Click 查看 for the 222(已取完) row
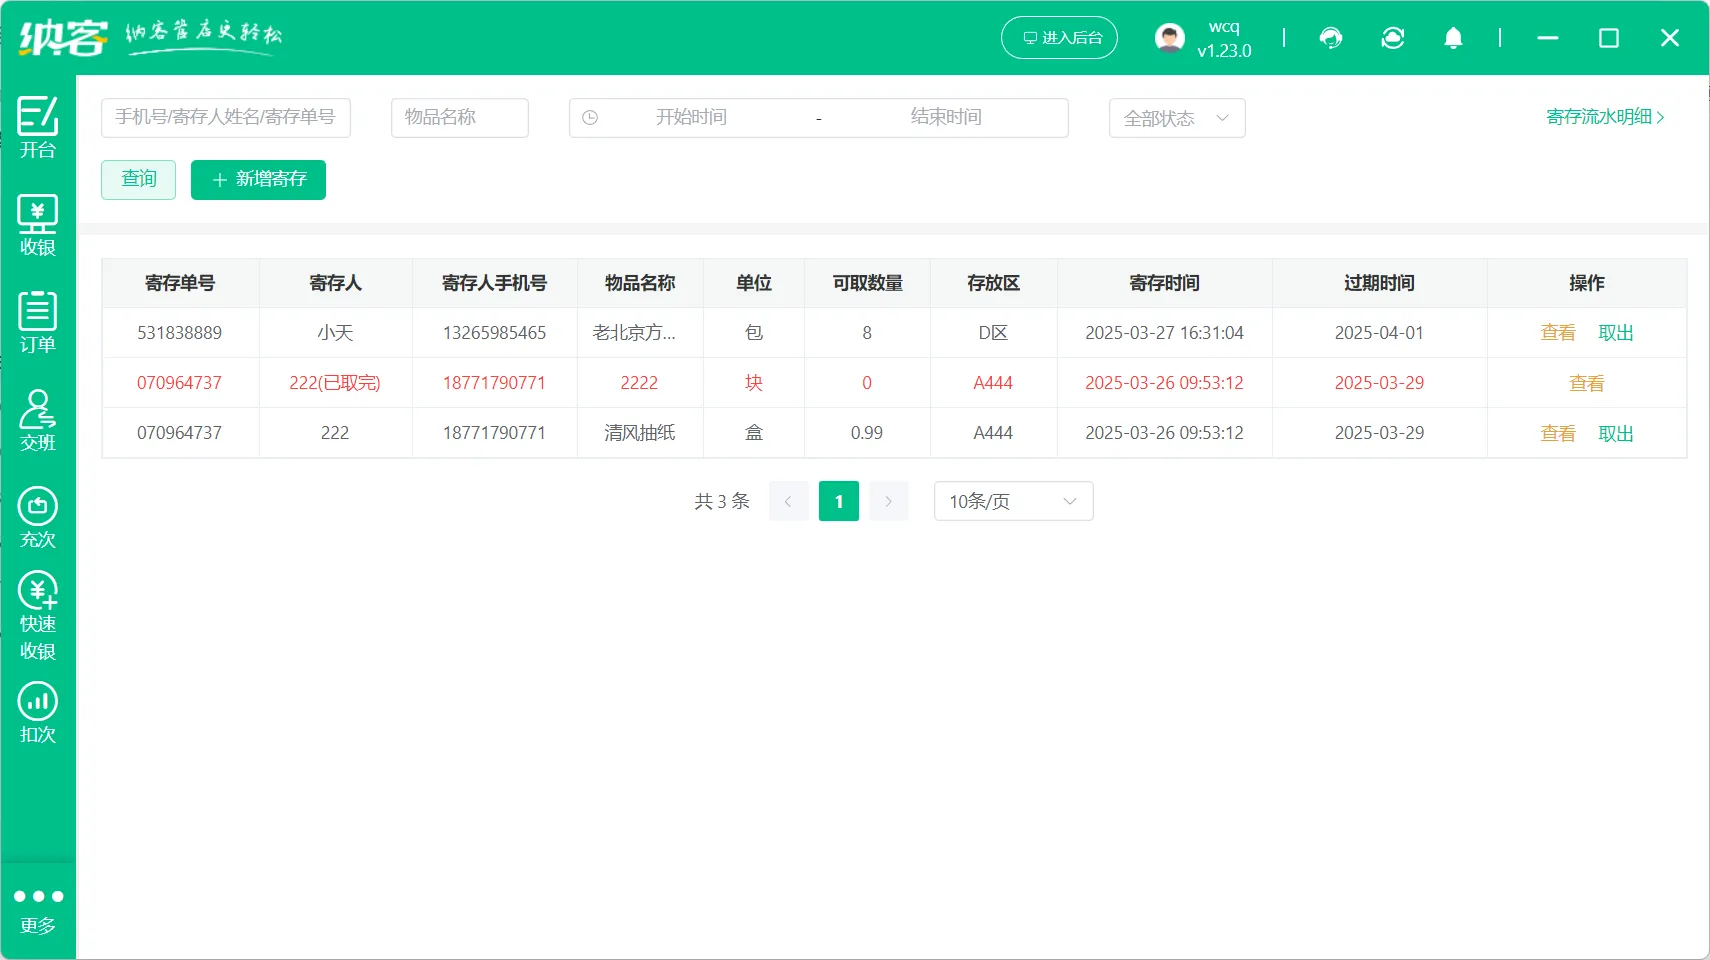The height and width of the screenshot is (960, 1710). [1587, 383]
